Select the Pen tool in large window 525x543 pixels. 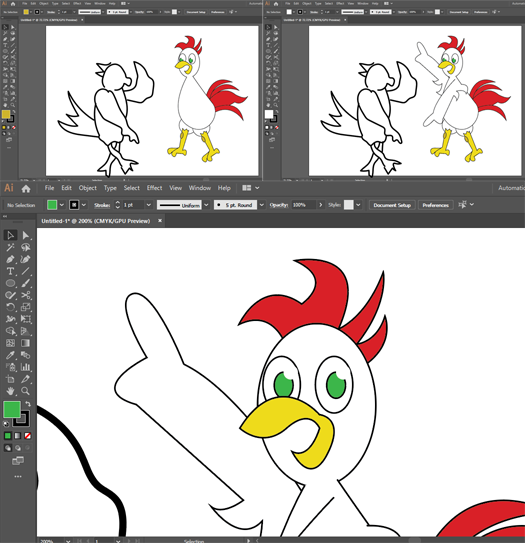tap(10, 259)
